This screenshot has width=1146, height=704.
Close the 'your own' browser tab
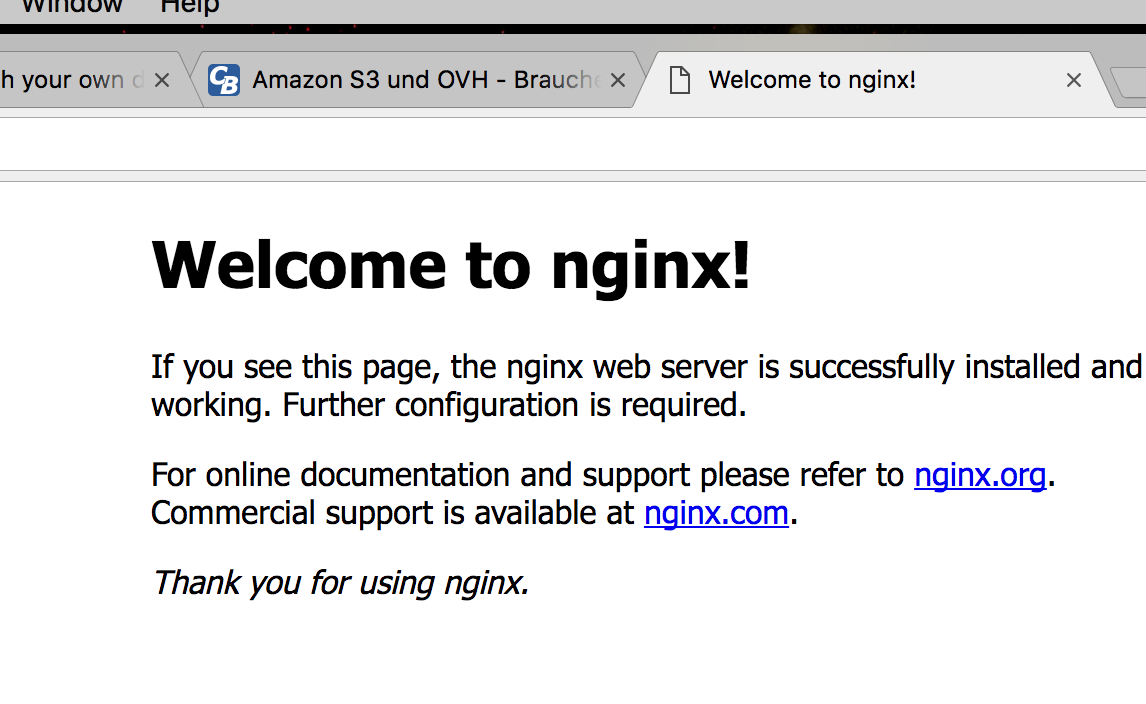click(x=162, y=80)
